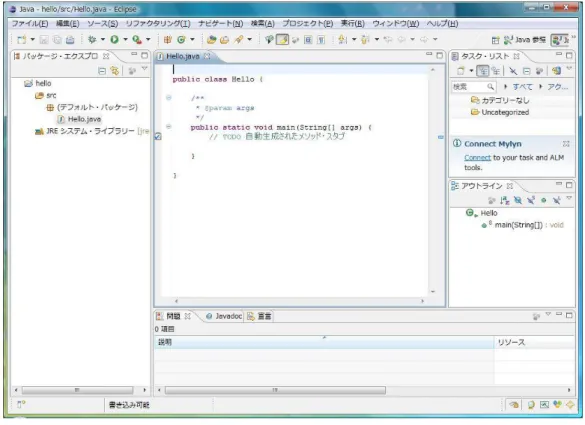The image size is (585, 425).
Task: Open the ソース(S) menu
Action: tap(103, 24)
